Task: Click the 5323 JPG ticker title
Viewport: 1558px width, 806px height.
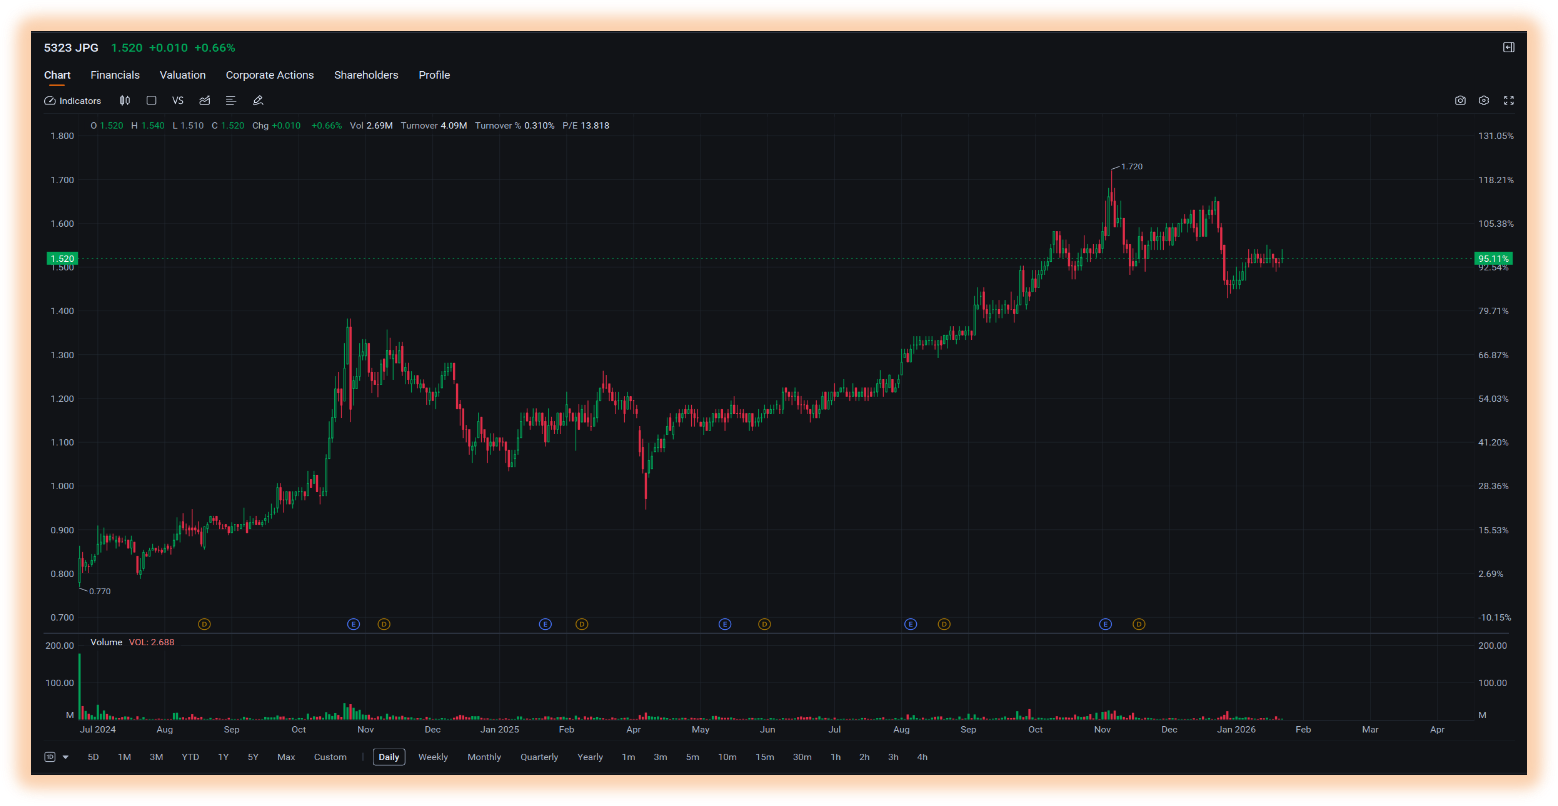Action: pyautogui.click(x=71, y=48)
